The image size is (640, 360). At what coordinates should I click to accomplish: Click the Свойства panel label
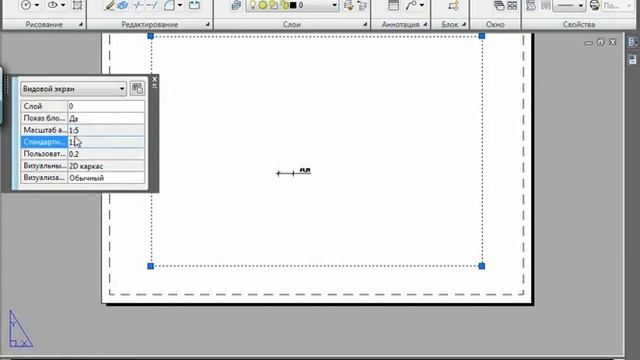coord(579,24)
